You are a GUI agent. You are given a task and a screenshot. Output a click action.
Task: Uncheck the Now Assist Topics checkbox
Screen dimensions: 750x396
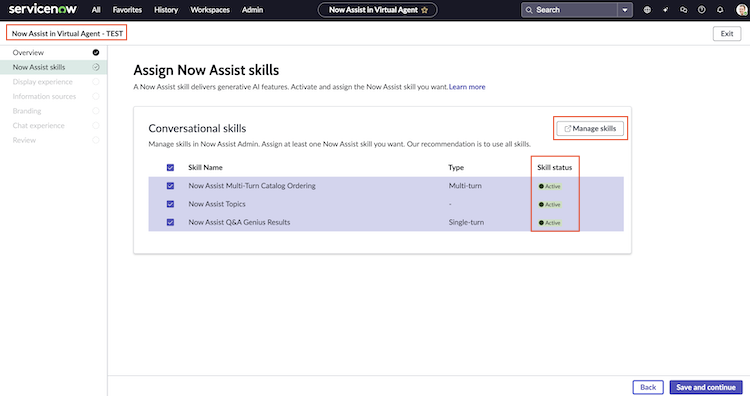click(x=170, y=204)
